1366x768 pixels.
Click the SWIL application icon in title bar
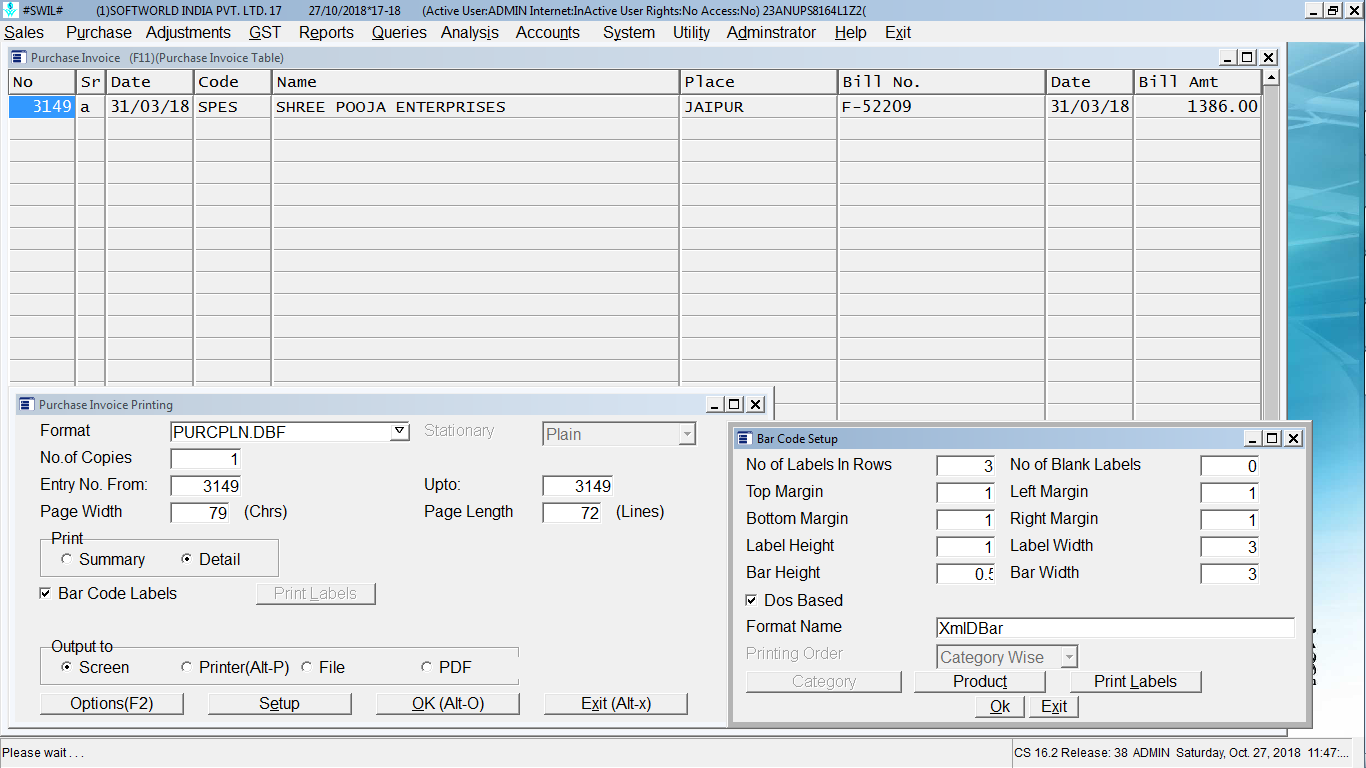(10, 10)
